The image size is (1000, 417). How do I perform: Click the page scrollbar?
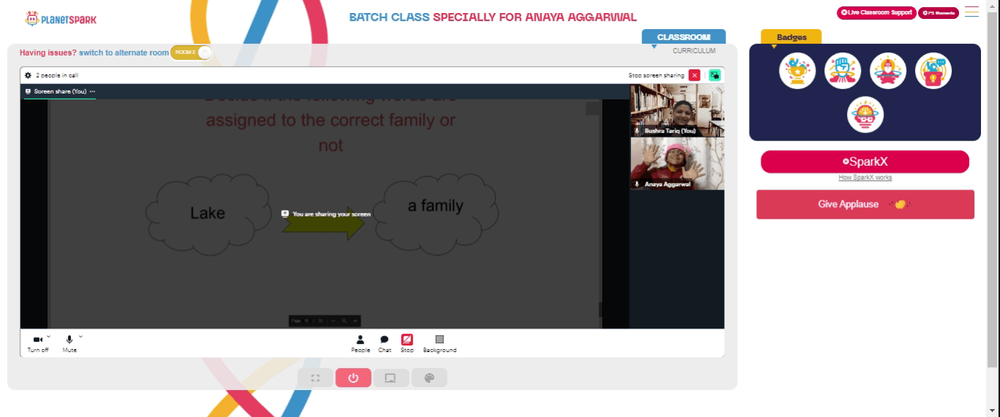point(992,191)
